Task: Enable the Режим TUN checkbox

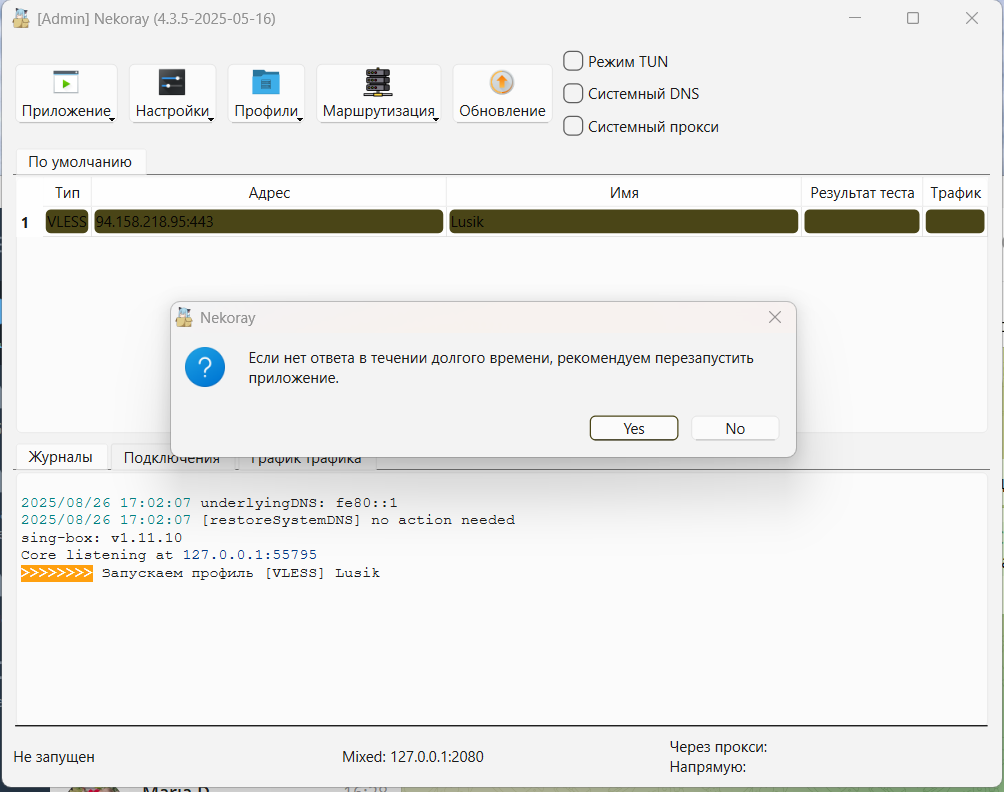Action: [573, 61]
